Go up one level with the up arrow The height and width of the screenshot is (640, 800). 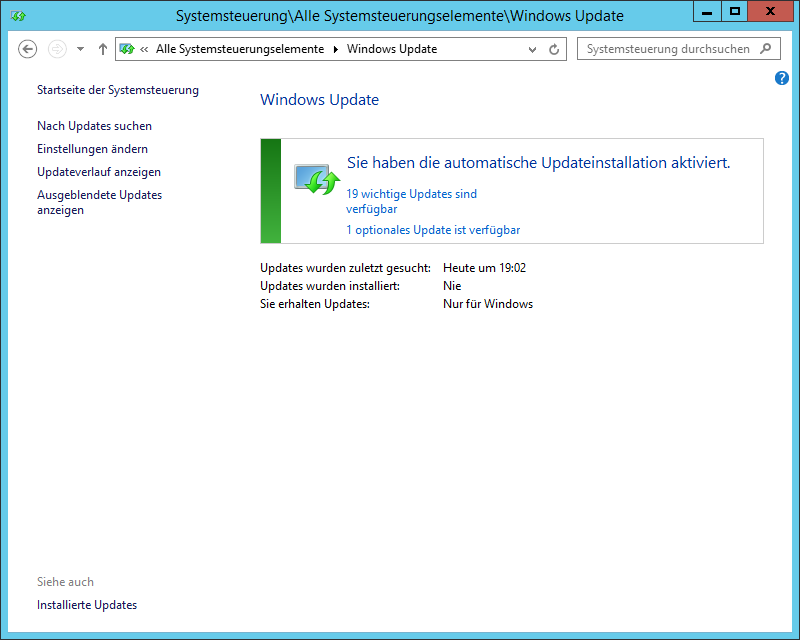(103, 49)
